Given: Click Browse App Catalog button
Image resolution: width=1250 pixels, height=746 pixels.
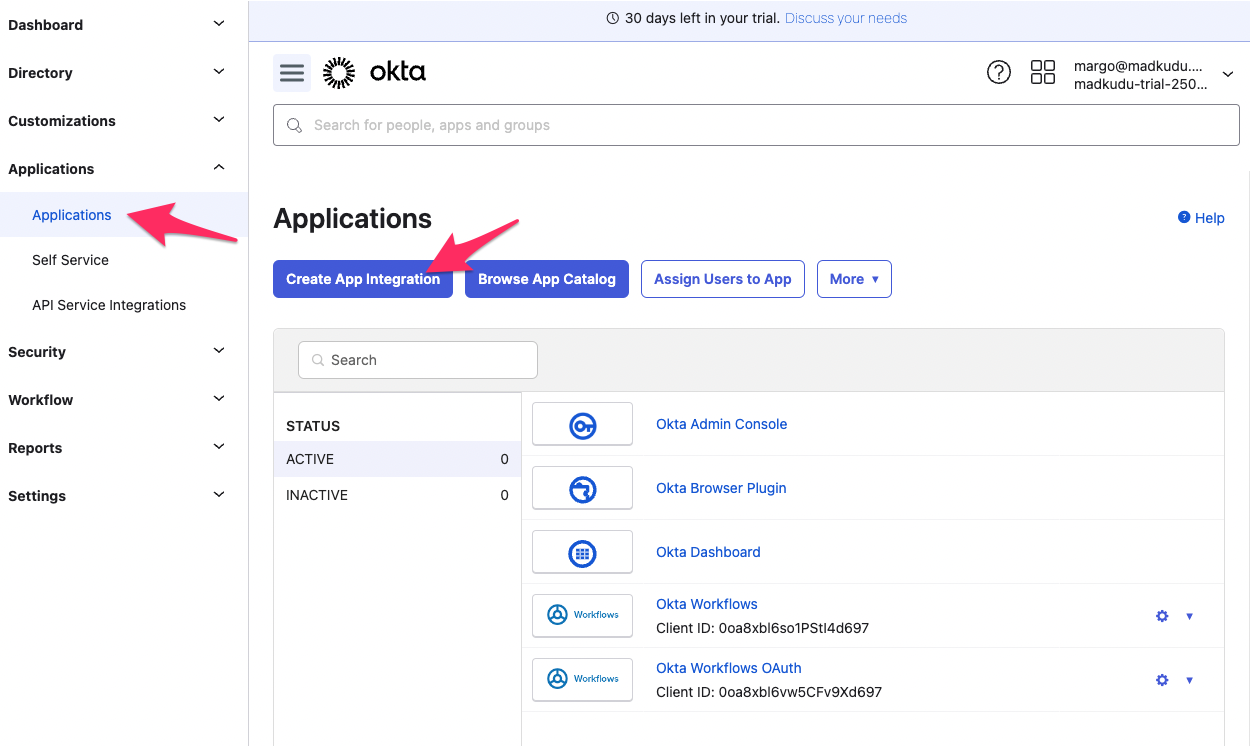Looking at the screenshot, I should click(547, 279).
